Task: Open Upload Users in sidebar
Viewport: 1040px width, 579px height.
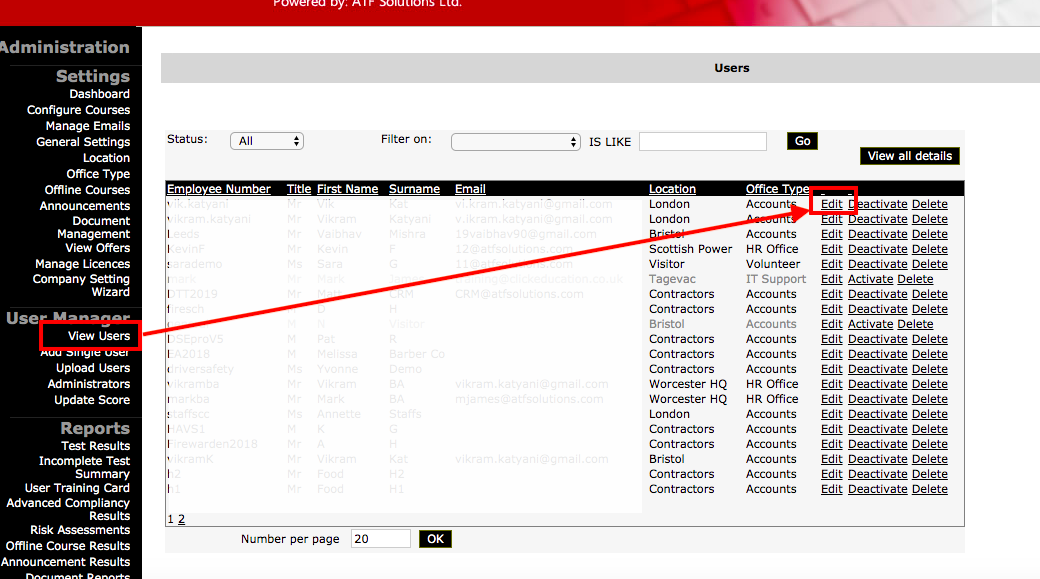Action: tap(93, 368)
